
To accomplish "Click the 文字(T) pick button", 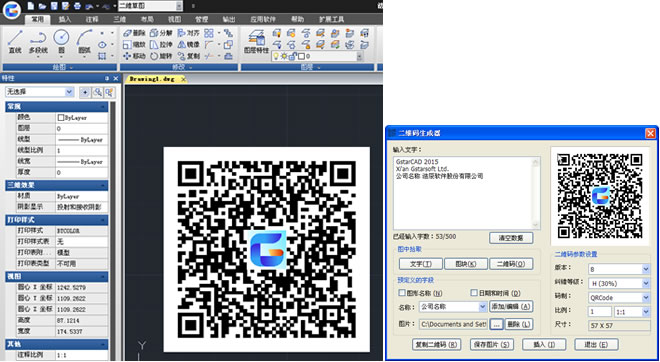I will point(421,264).
